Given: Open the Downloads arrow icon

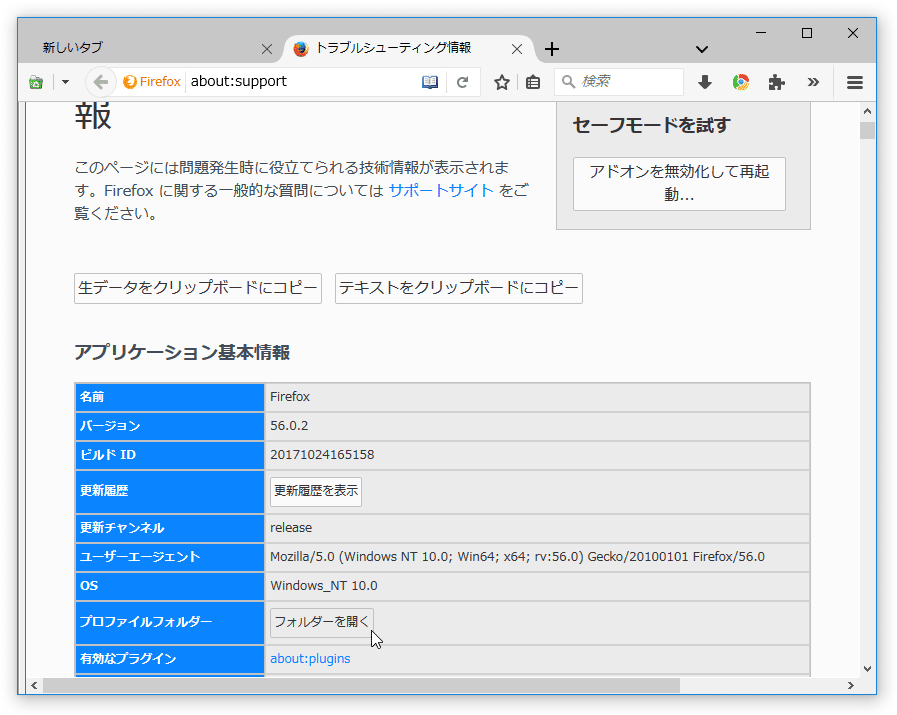Looking at the screenshot, I should (705, 82).
